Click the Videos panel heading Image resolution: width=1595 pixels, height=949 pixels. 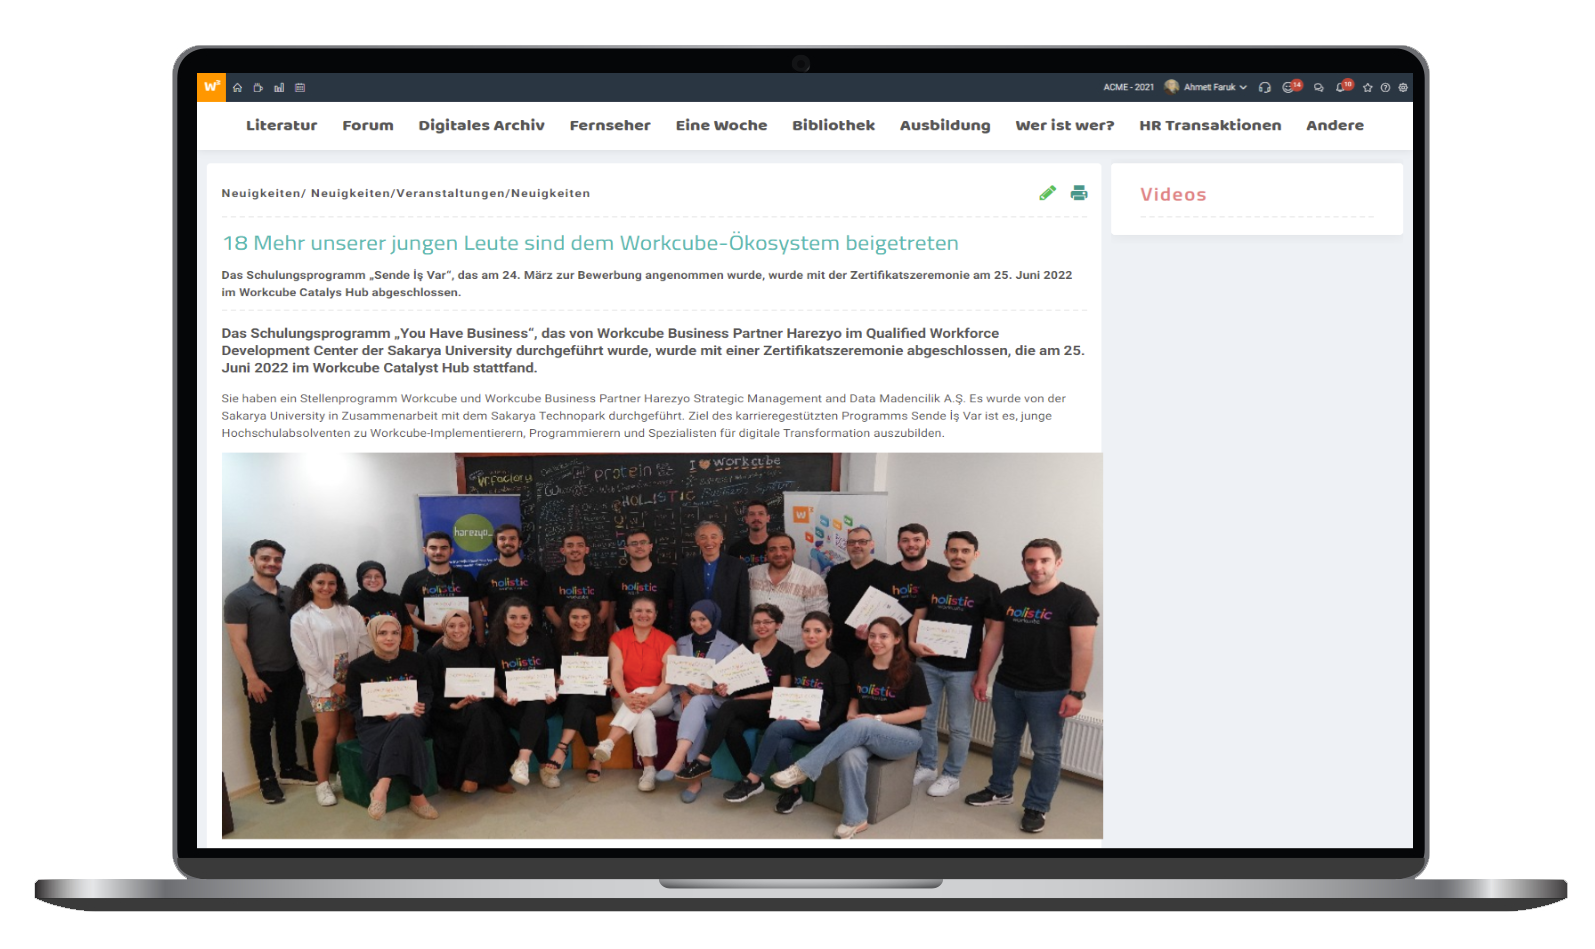tap(1173, 194)
